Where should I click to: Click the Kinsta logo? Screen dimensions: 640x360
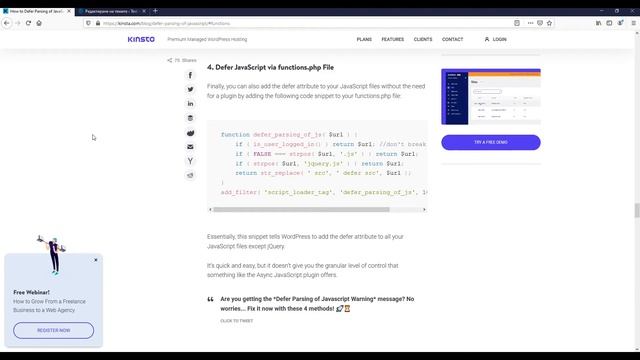(x=141, y=39)
